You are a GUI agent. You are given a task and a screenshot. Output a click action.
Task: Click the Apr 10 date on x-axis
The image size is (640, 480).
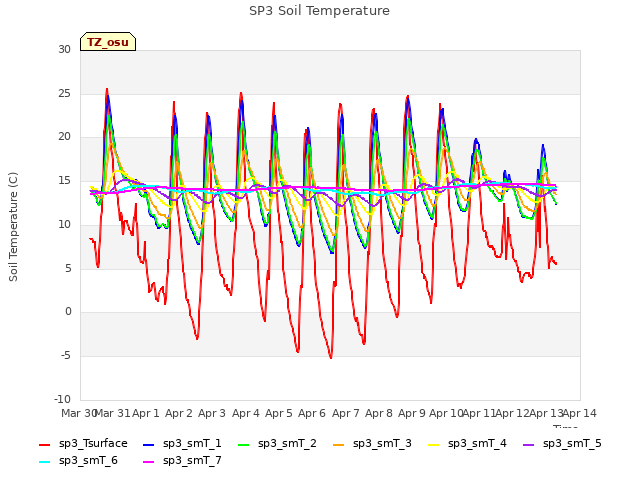[x=446, y=413]
